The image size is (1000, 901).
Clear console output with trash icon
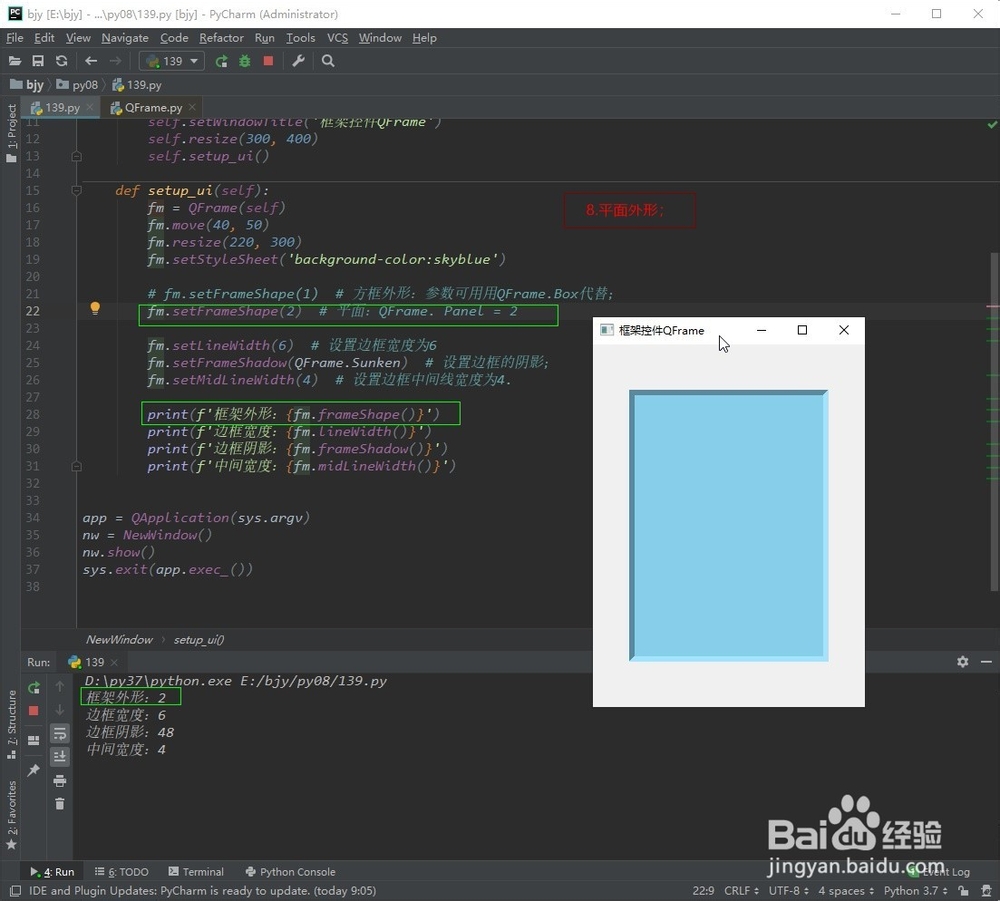tap(59, 804)
